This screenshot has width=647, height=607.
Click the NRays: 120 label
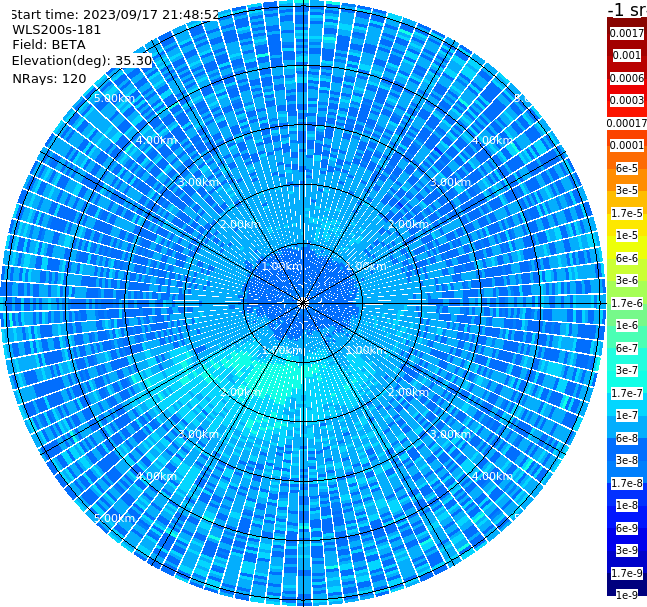(x=49, y=78)
